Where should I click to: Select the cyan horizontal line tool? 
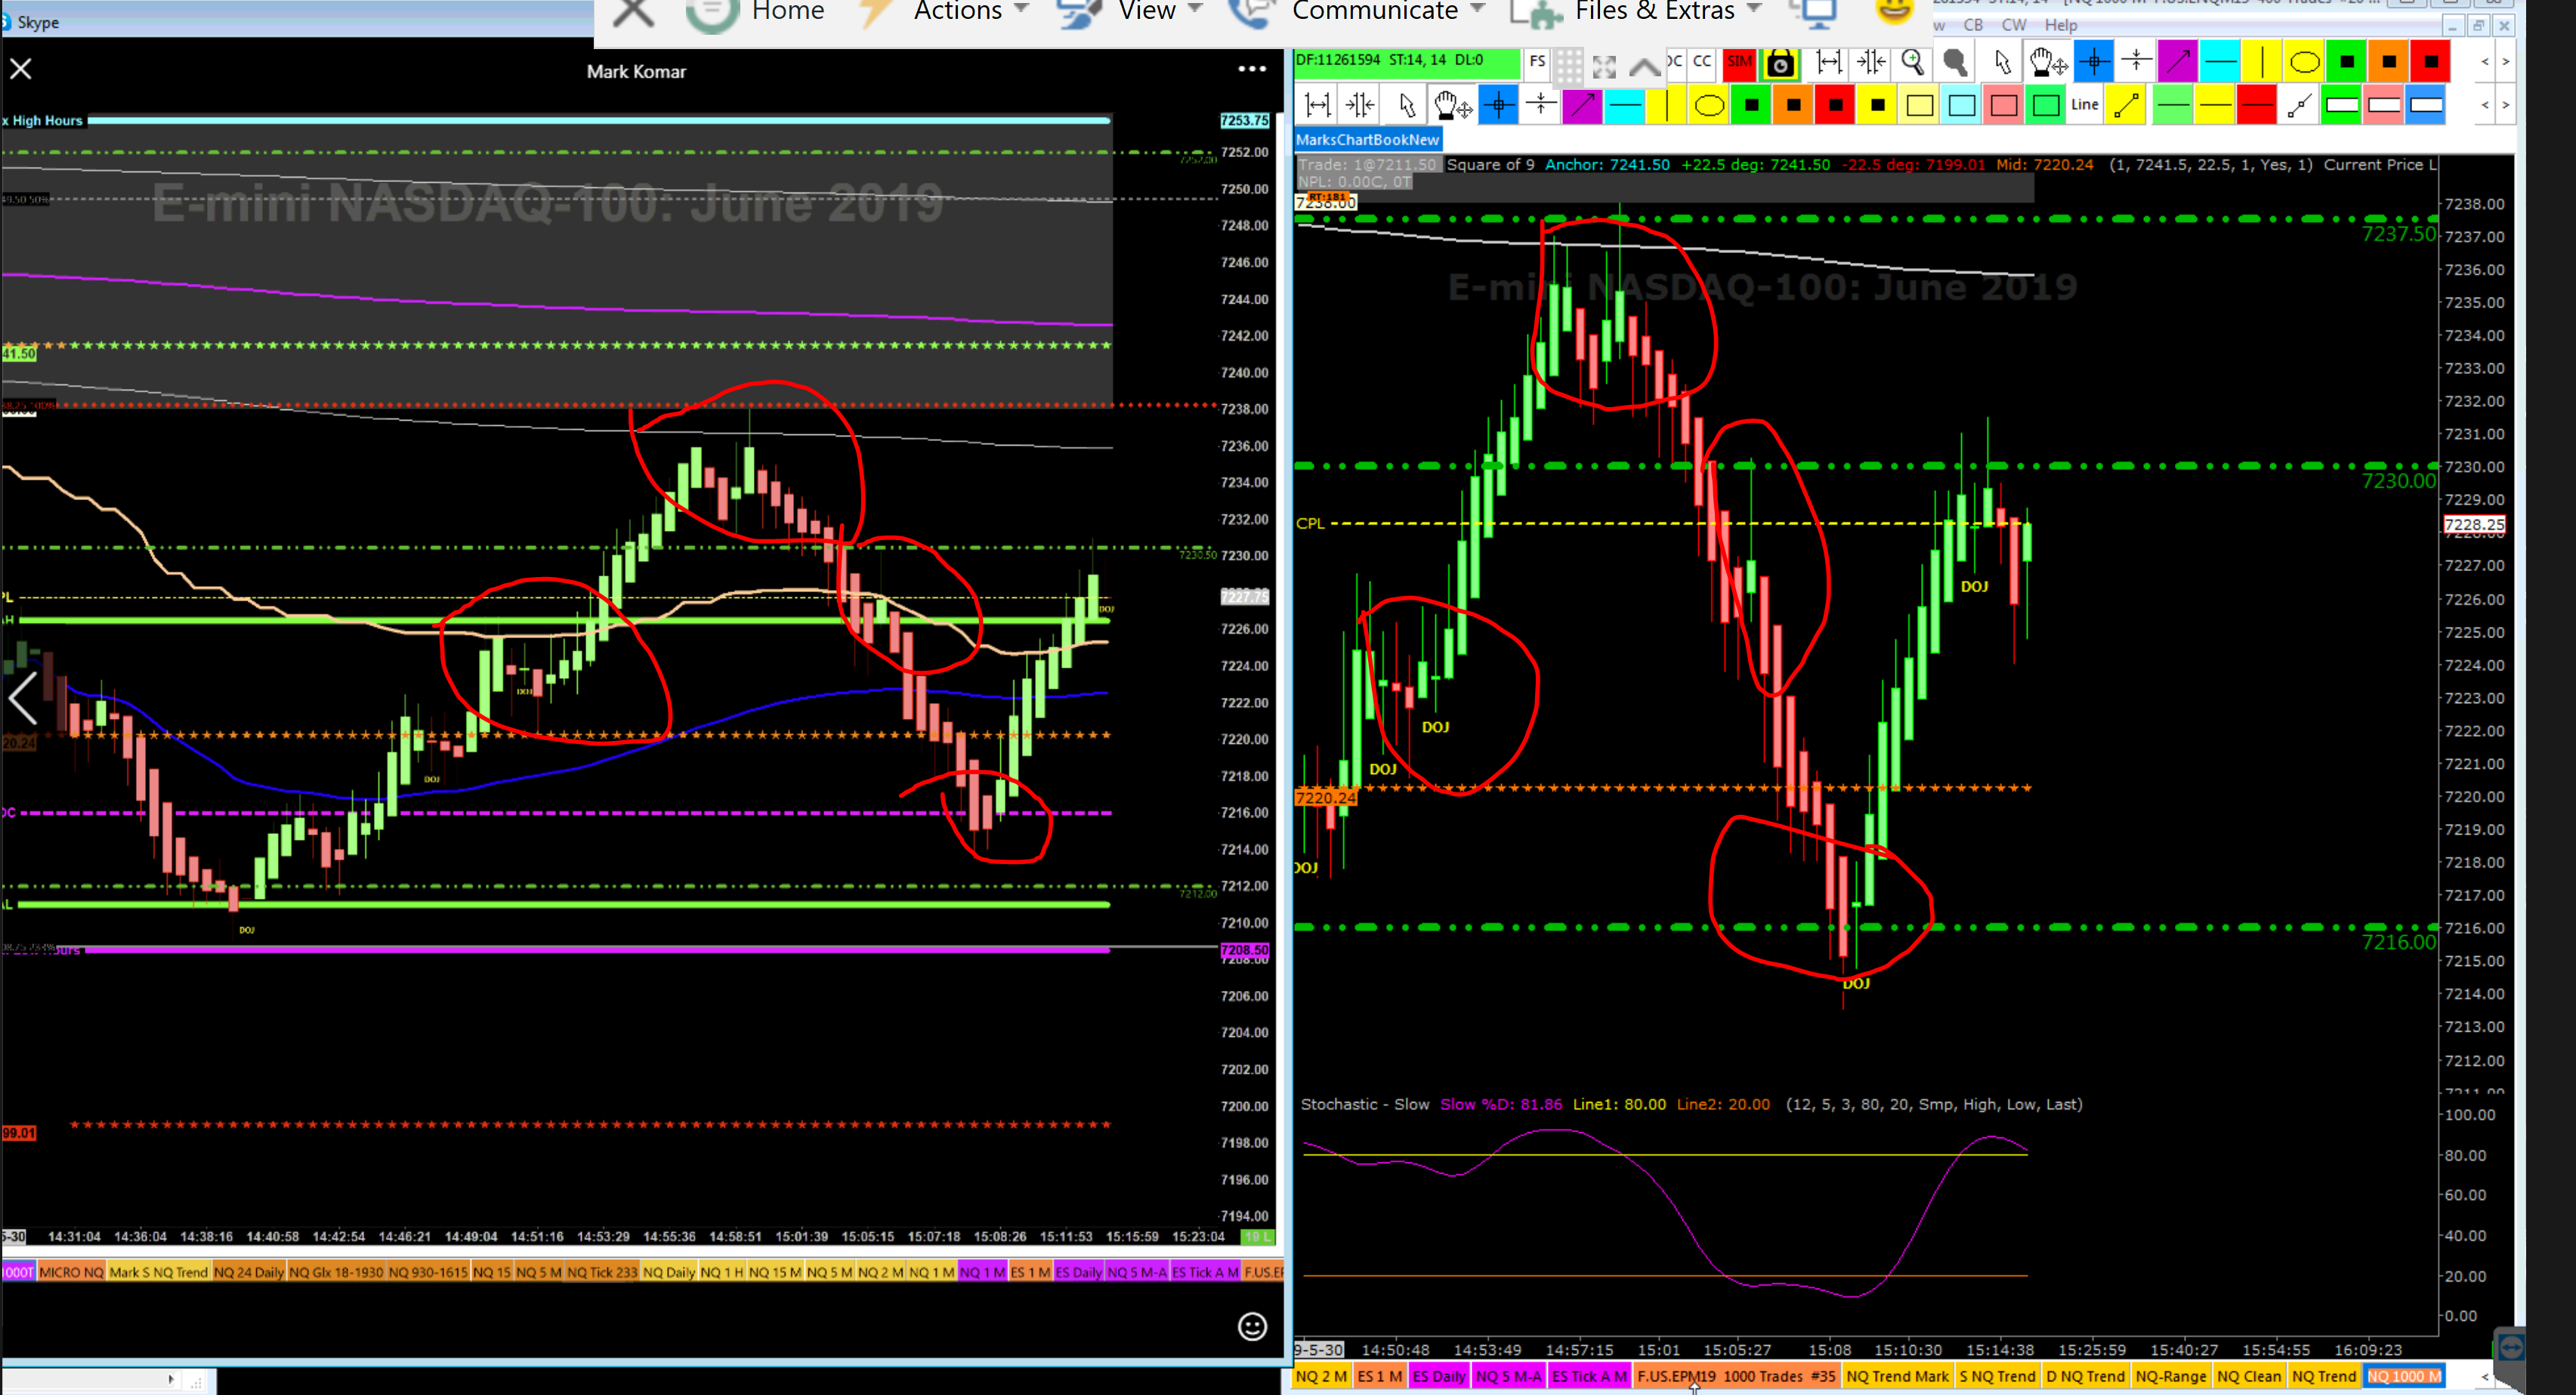2220,63
